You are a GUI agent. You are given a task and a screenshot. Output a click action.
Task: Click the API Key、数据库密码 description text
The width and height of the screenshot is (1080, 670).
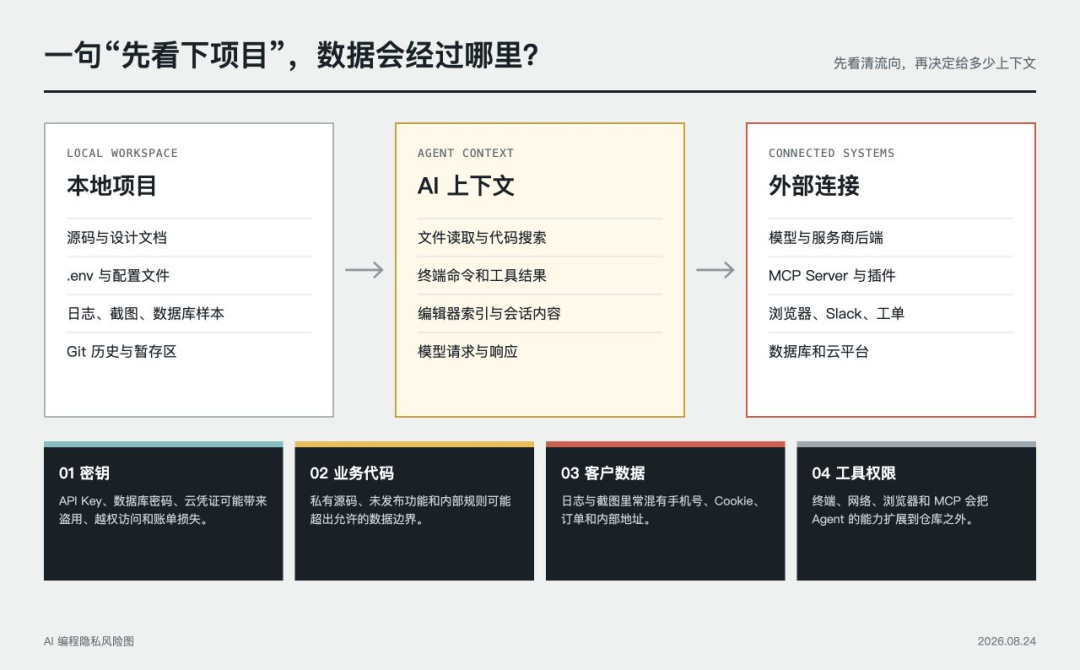(x=163, y=510)
